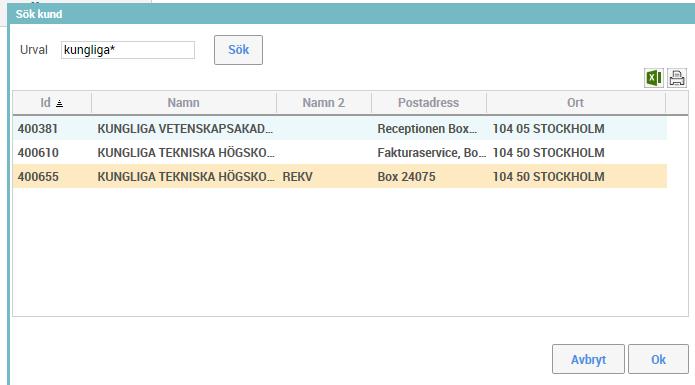The image size is (695, 385).
Task: Confirm selection with Ok button
Action: pyautogui.click(x=658, y=359)
